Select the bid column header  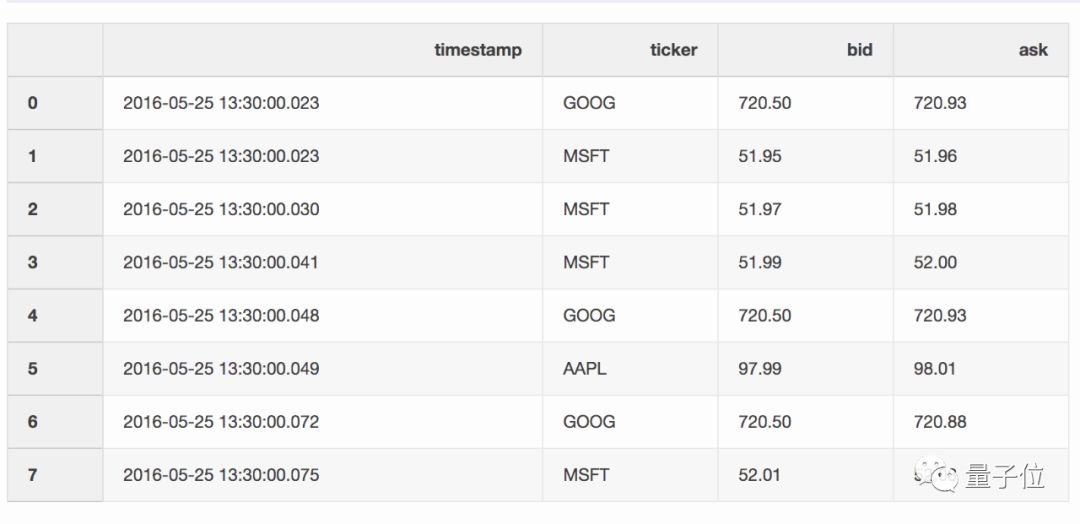859,50
